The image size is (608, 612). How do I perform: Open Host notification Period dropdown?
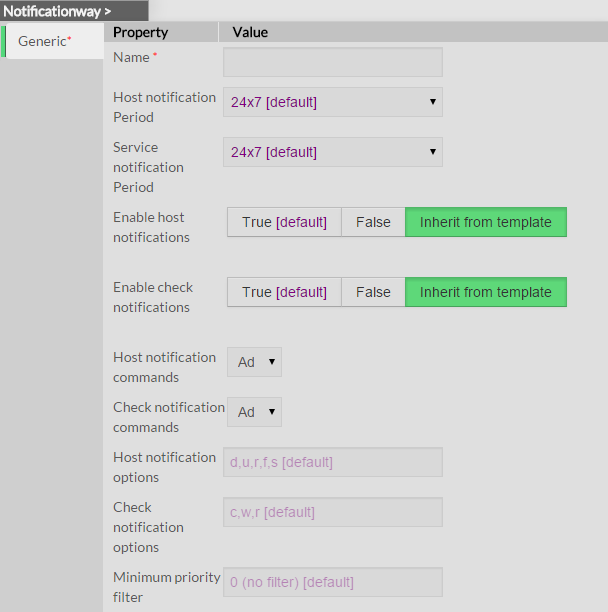pos(332,102)
